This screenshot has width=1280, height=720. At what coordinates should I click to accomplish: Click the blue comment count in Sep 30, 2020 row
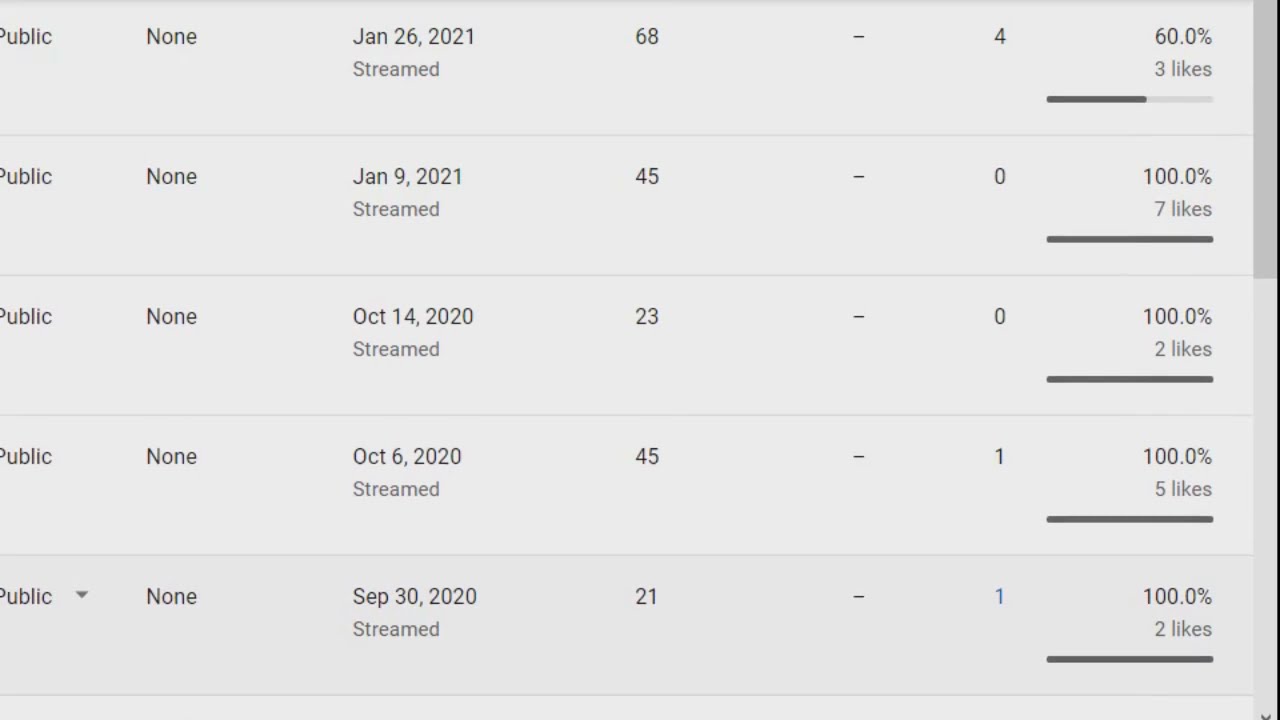pyautogui.click(x=999, y=597)
